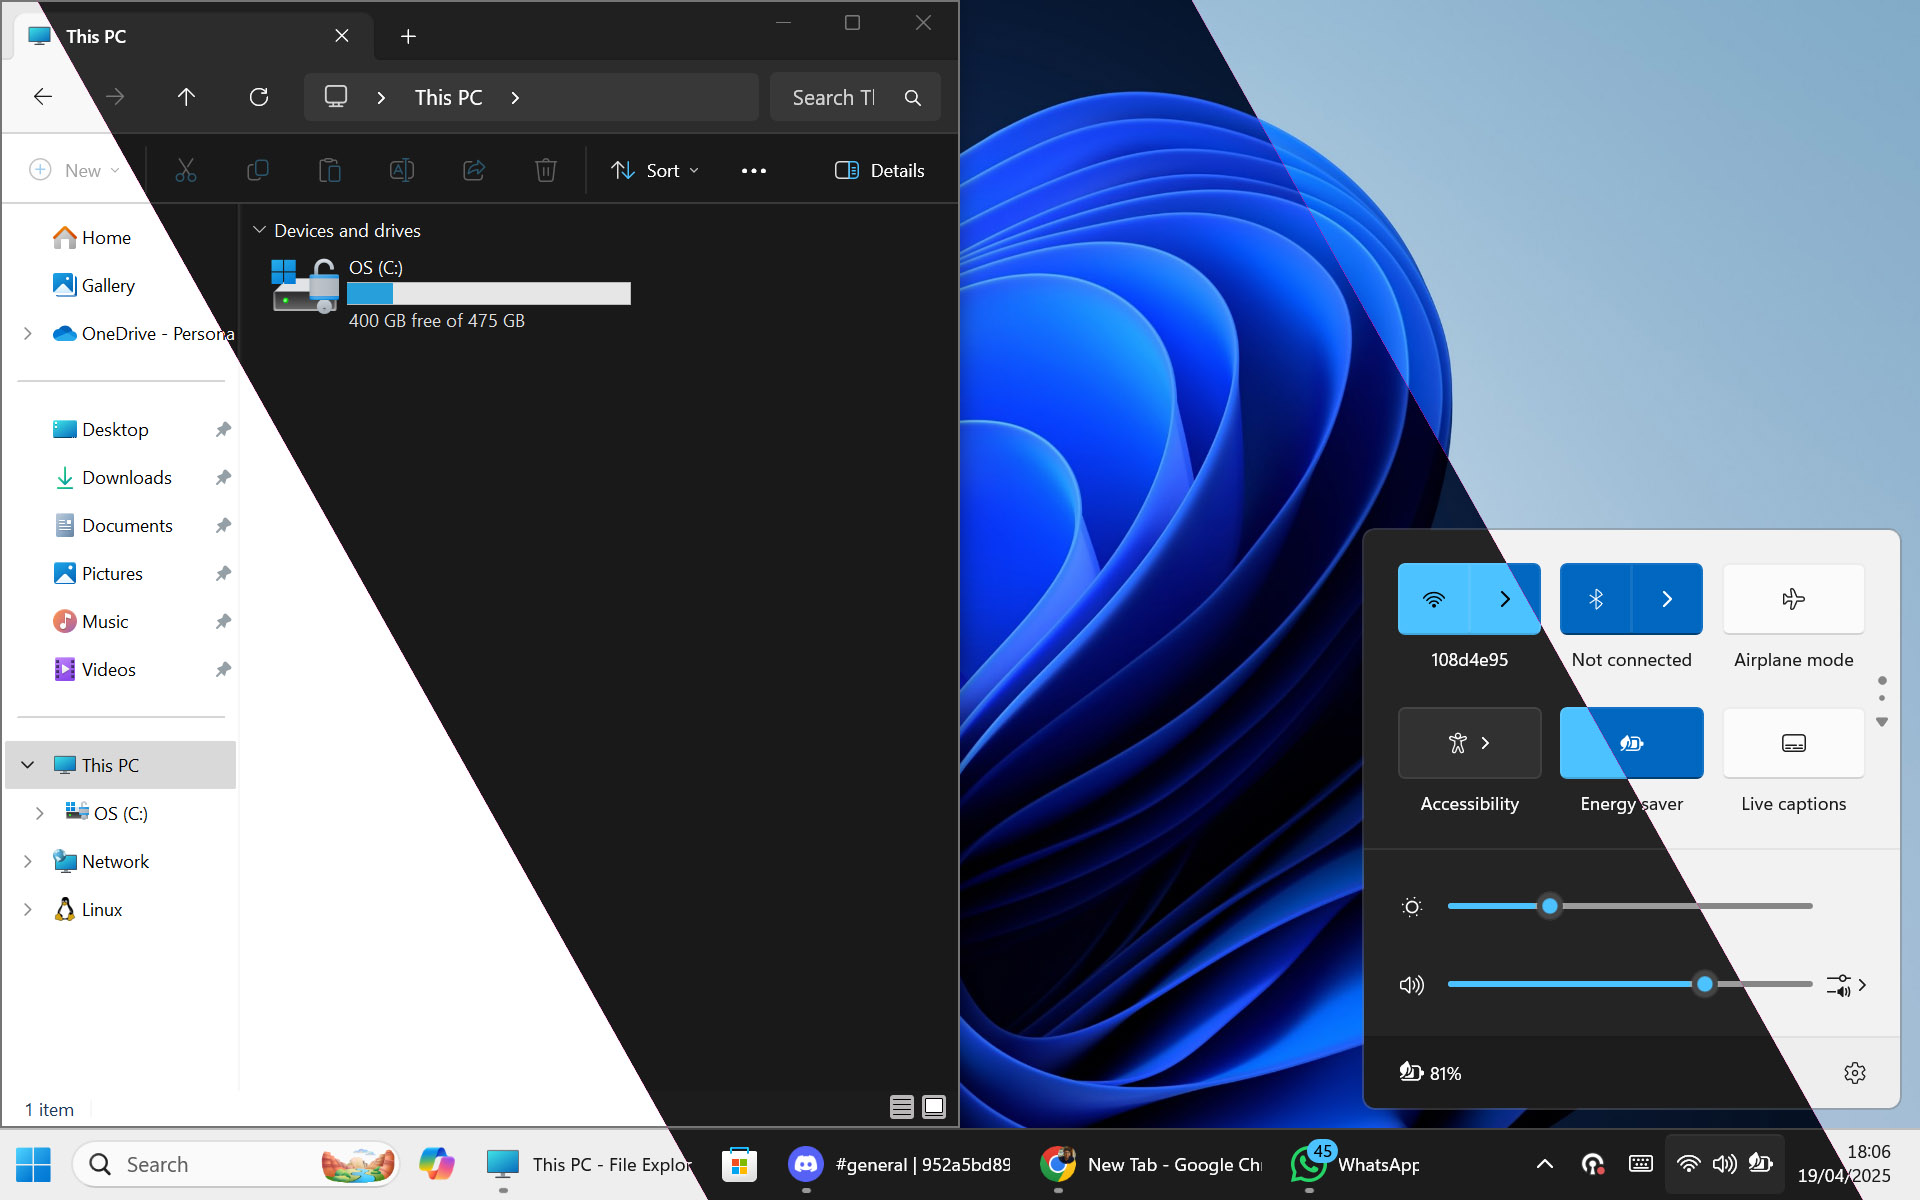This screenshot has height=1200, width=1920.
Task: Click the Delete trash icon in toolbar
Action: click(545, 171)
